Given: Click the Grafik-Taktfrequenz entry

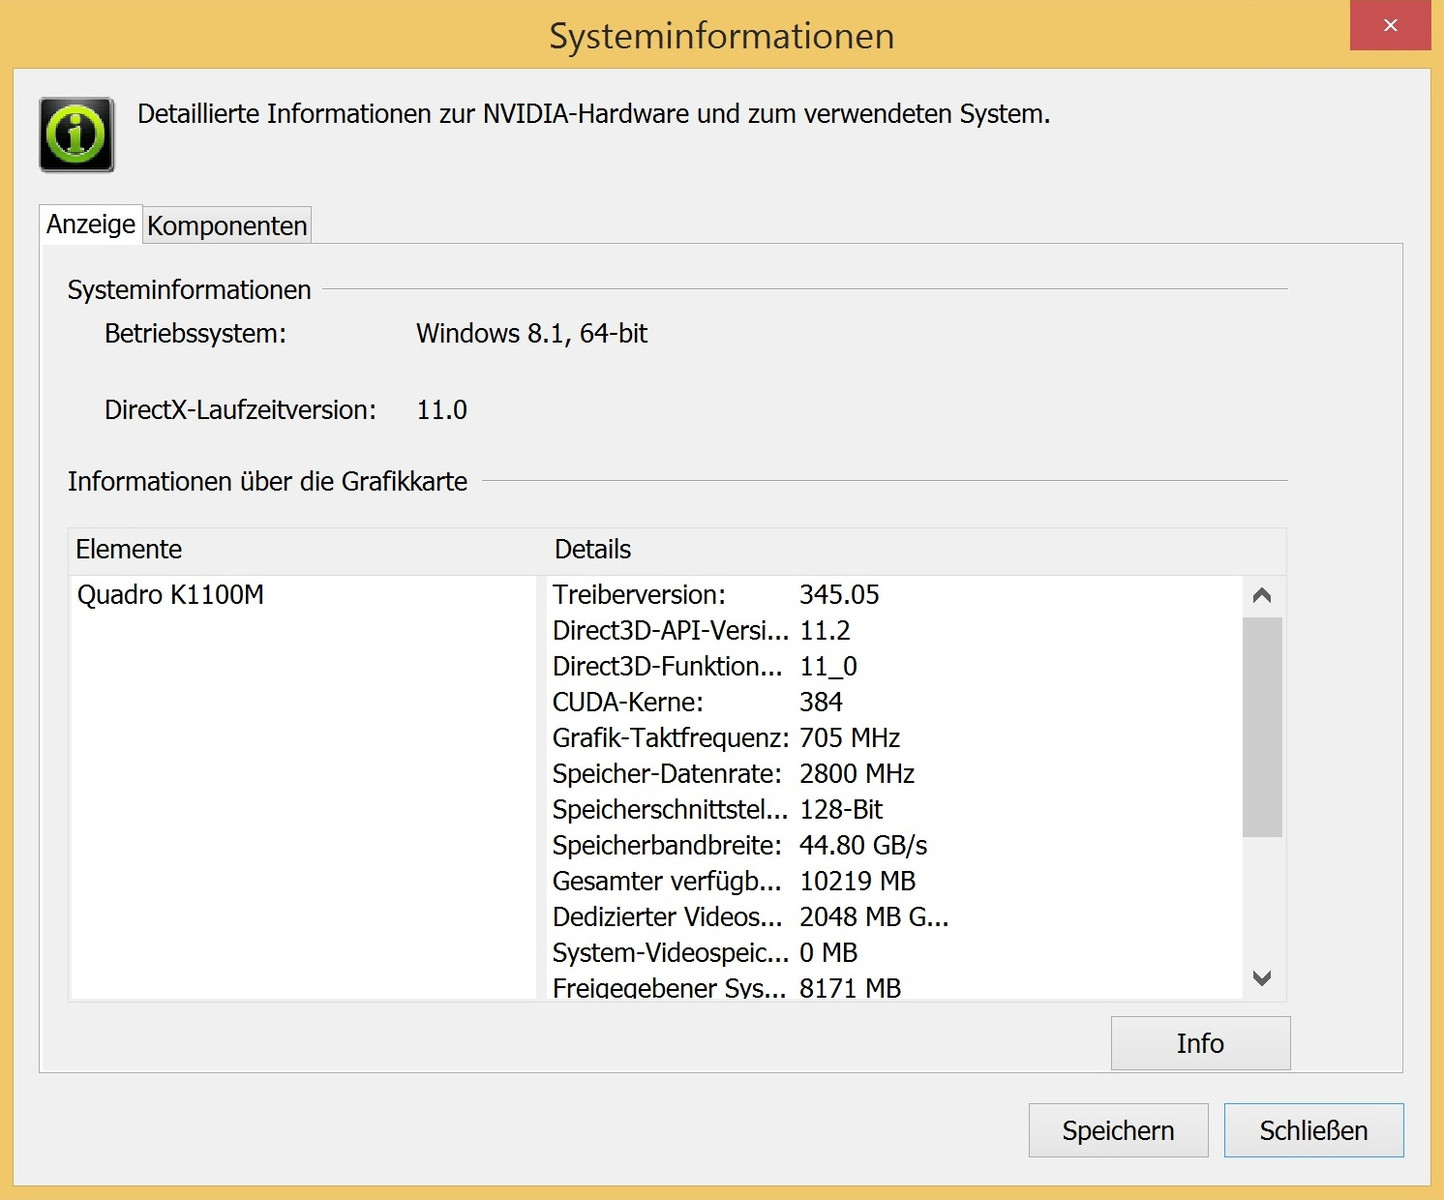Looking at the screenshot, I should [x=726, y=738].
